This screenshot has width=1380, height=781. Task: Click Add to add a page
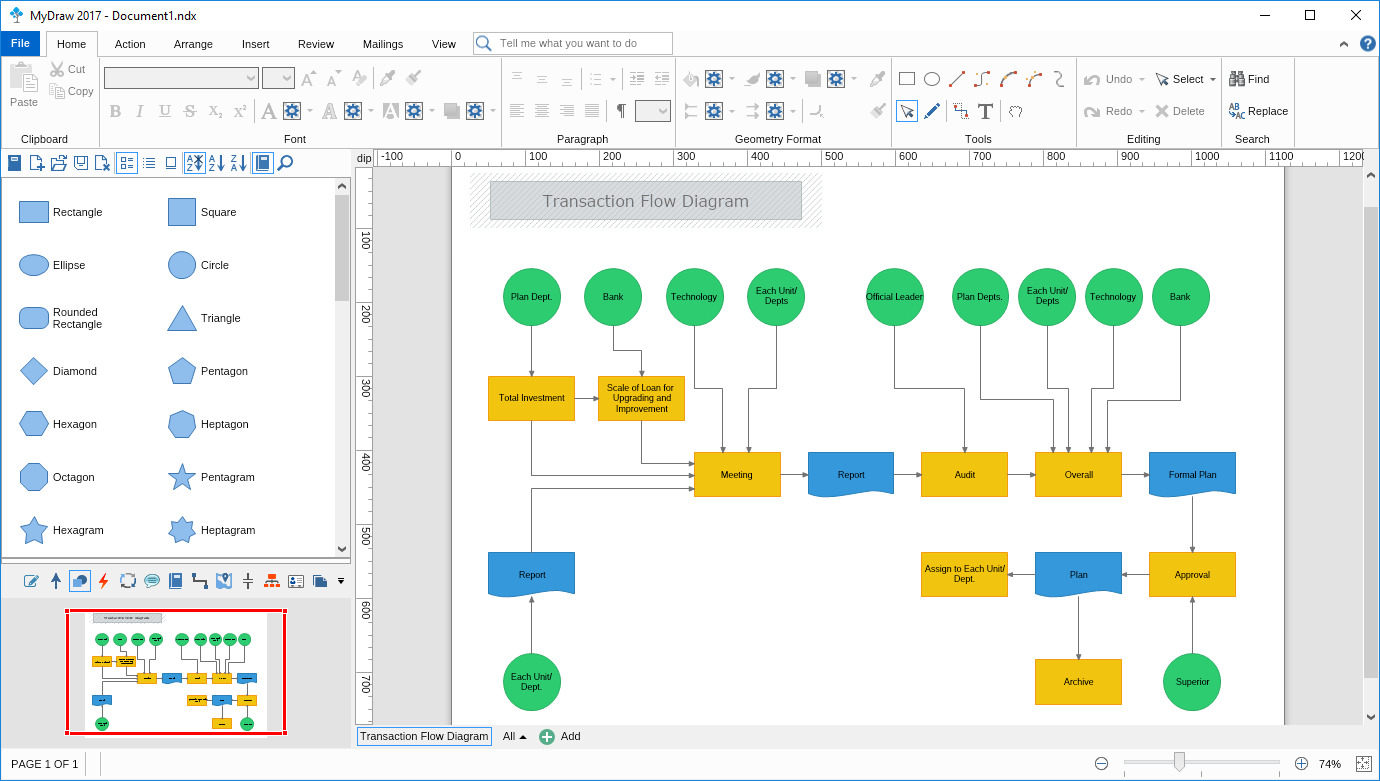(560, 736)
